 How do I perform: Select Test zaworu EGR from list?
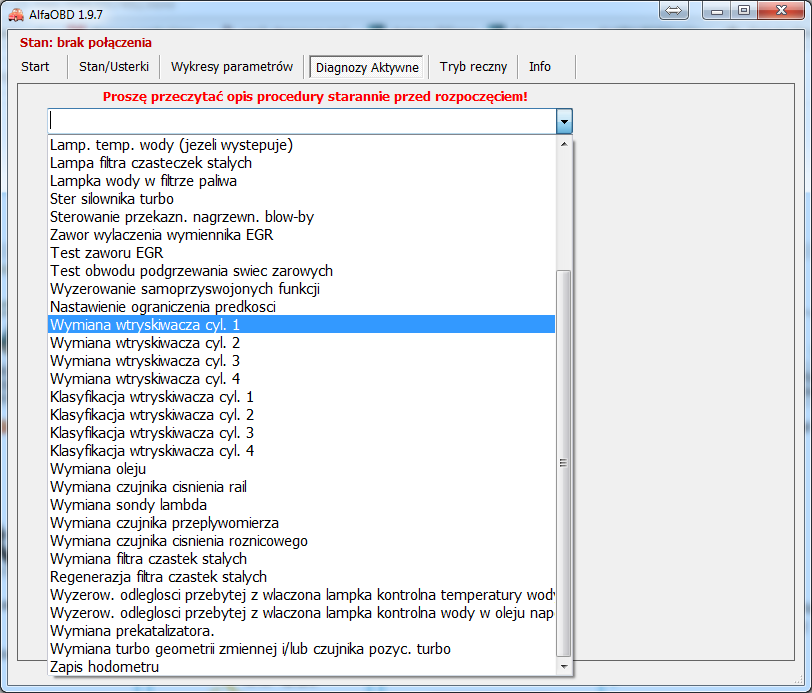[x=106, y=253]
